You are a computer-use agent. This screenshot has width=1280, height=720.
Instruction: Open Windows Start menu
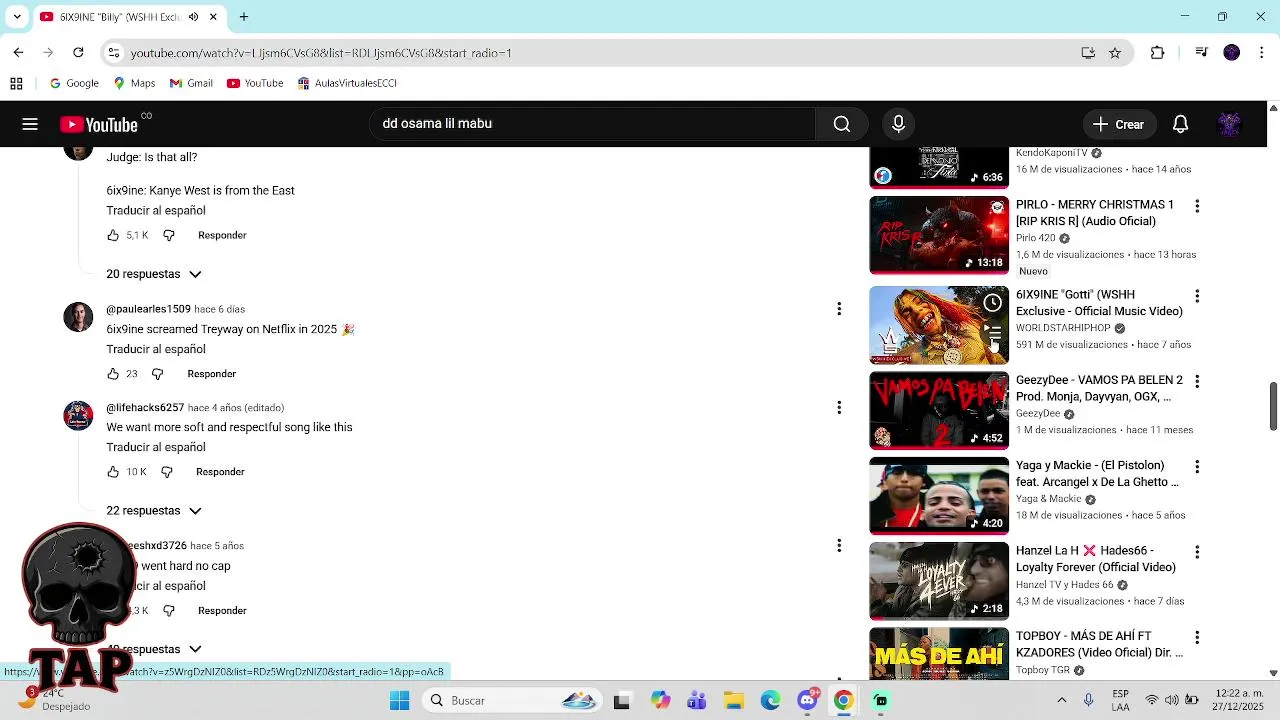[399, 700]
